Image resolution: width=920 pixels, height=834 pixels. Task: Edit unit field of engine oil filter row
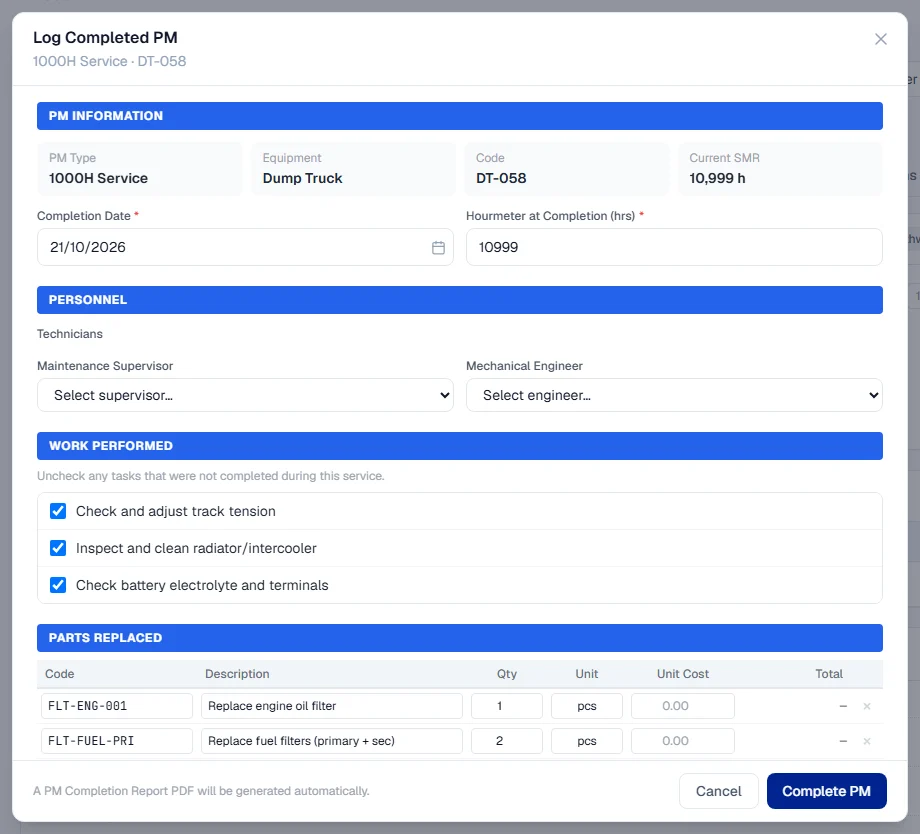[587, 706]
